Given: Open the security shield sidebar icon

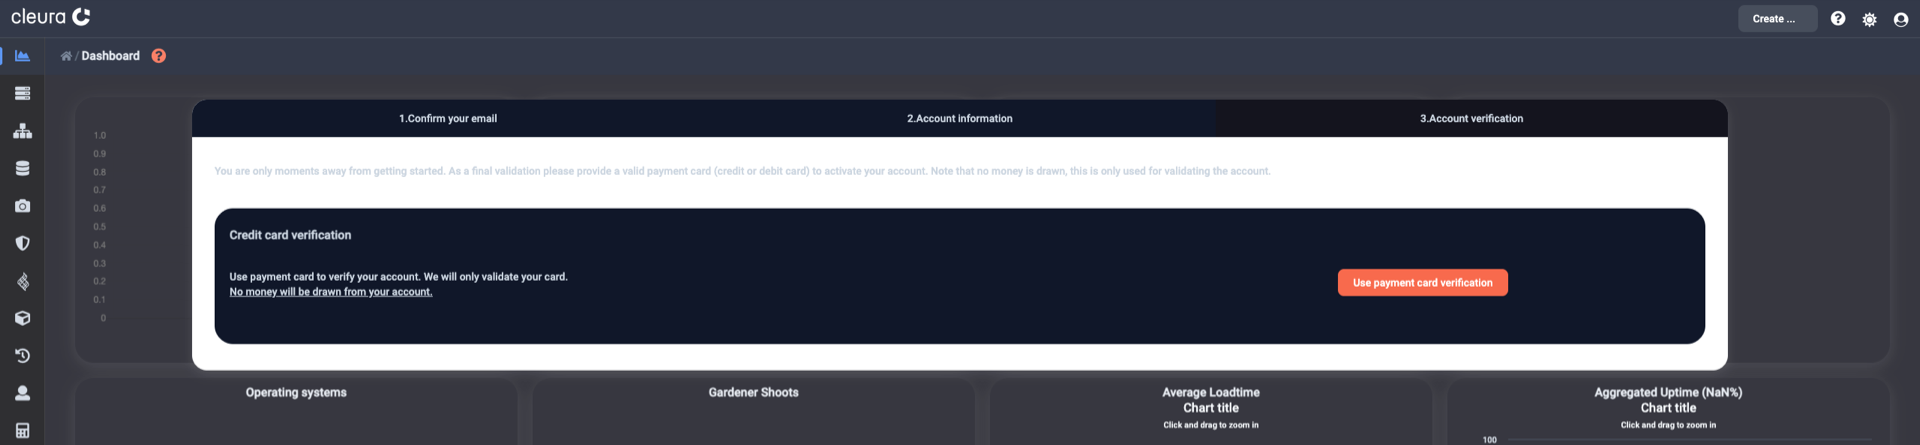Looking at the screenshot, I should (x=22, y=243).
